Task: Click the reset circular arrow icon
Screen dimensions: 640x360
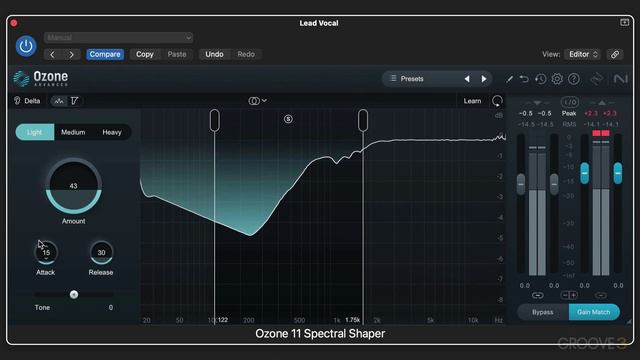Action: (x=497, y=101)
